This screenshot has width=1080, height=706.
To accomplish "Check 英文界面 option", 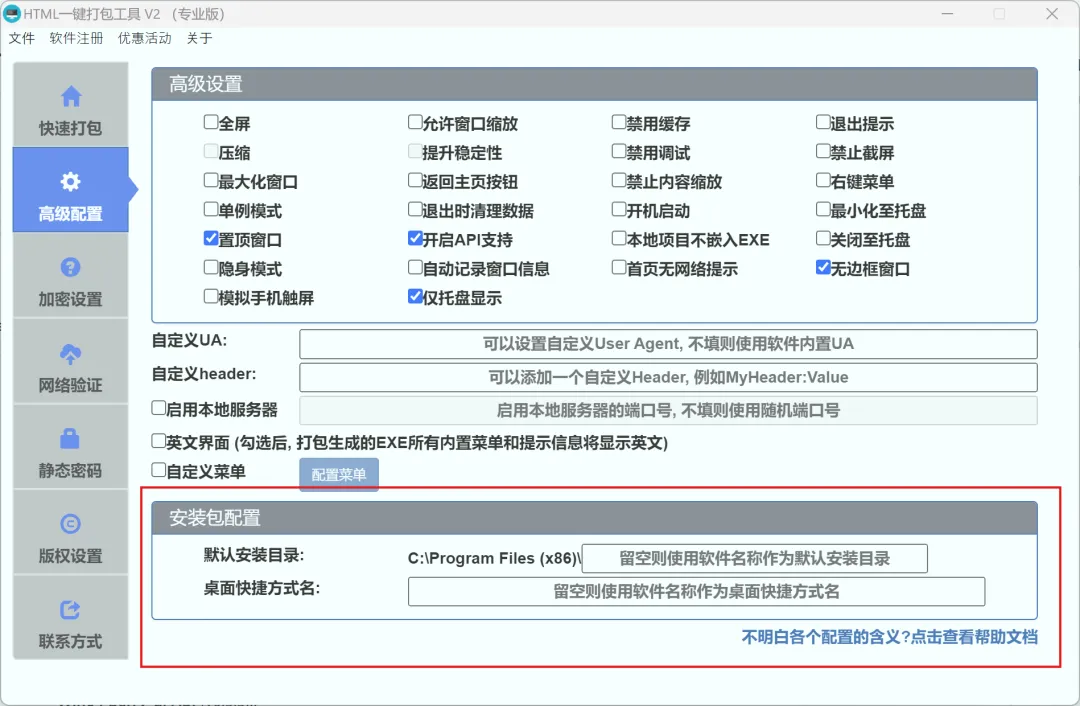I will pyautogui.click(x=158, y=441).
